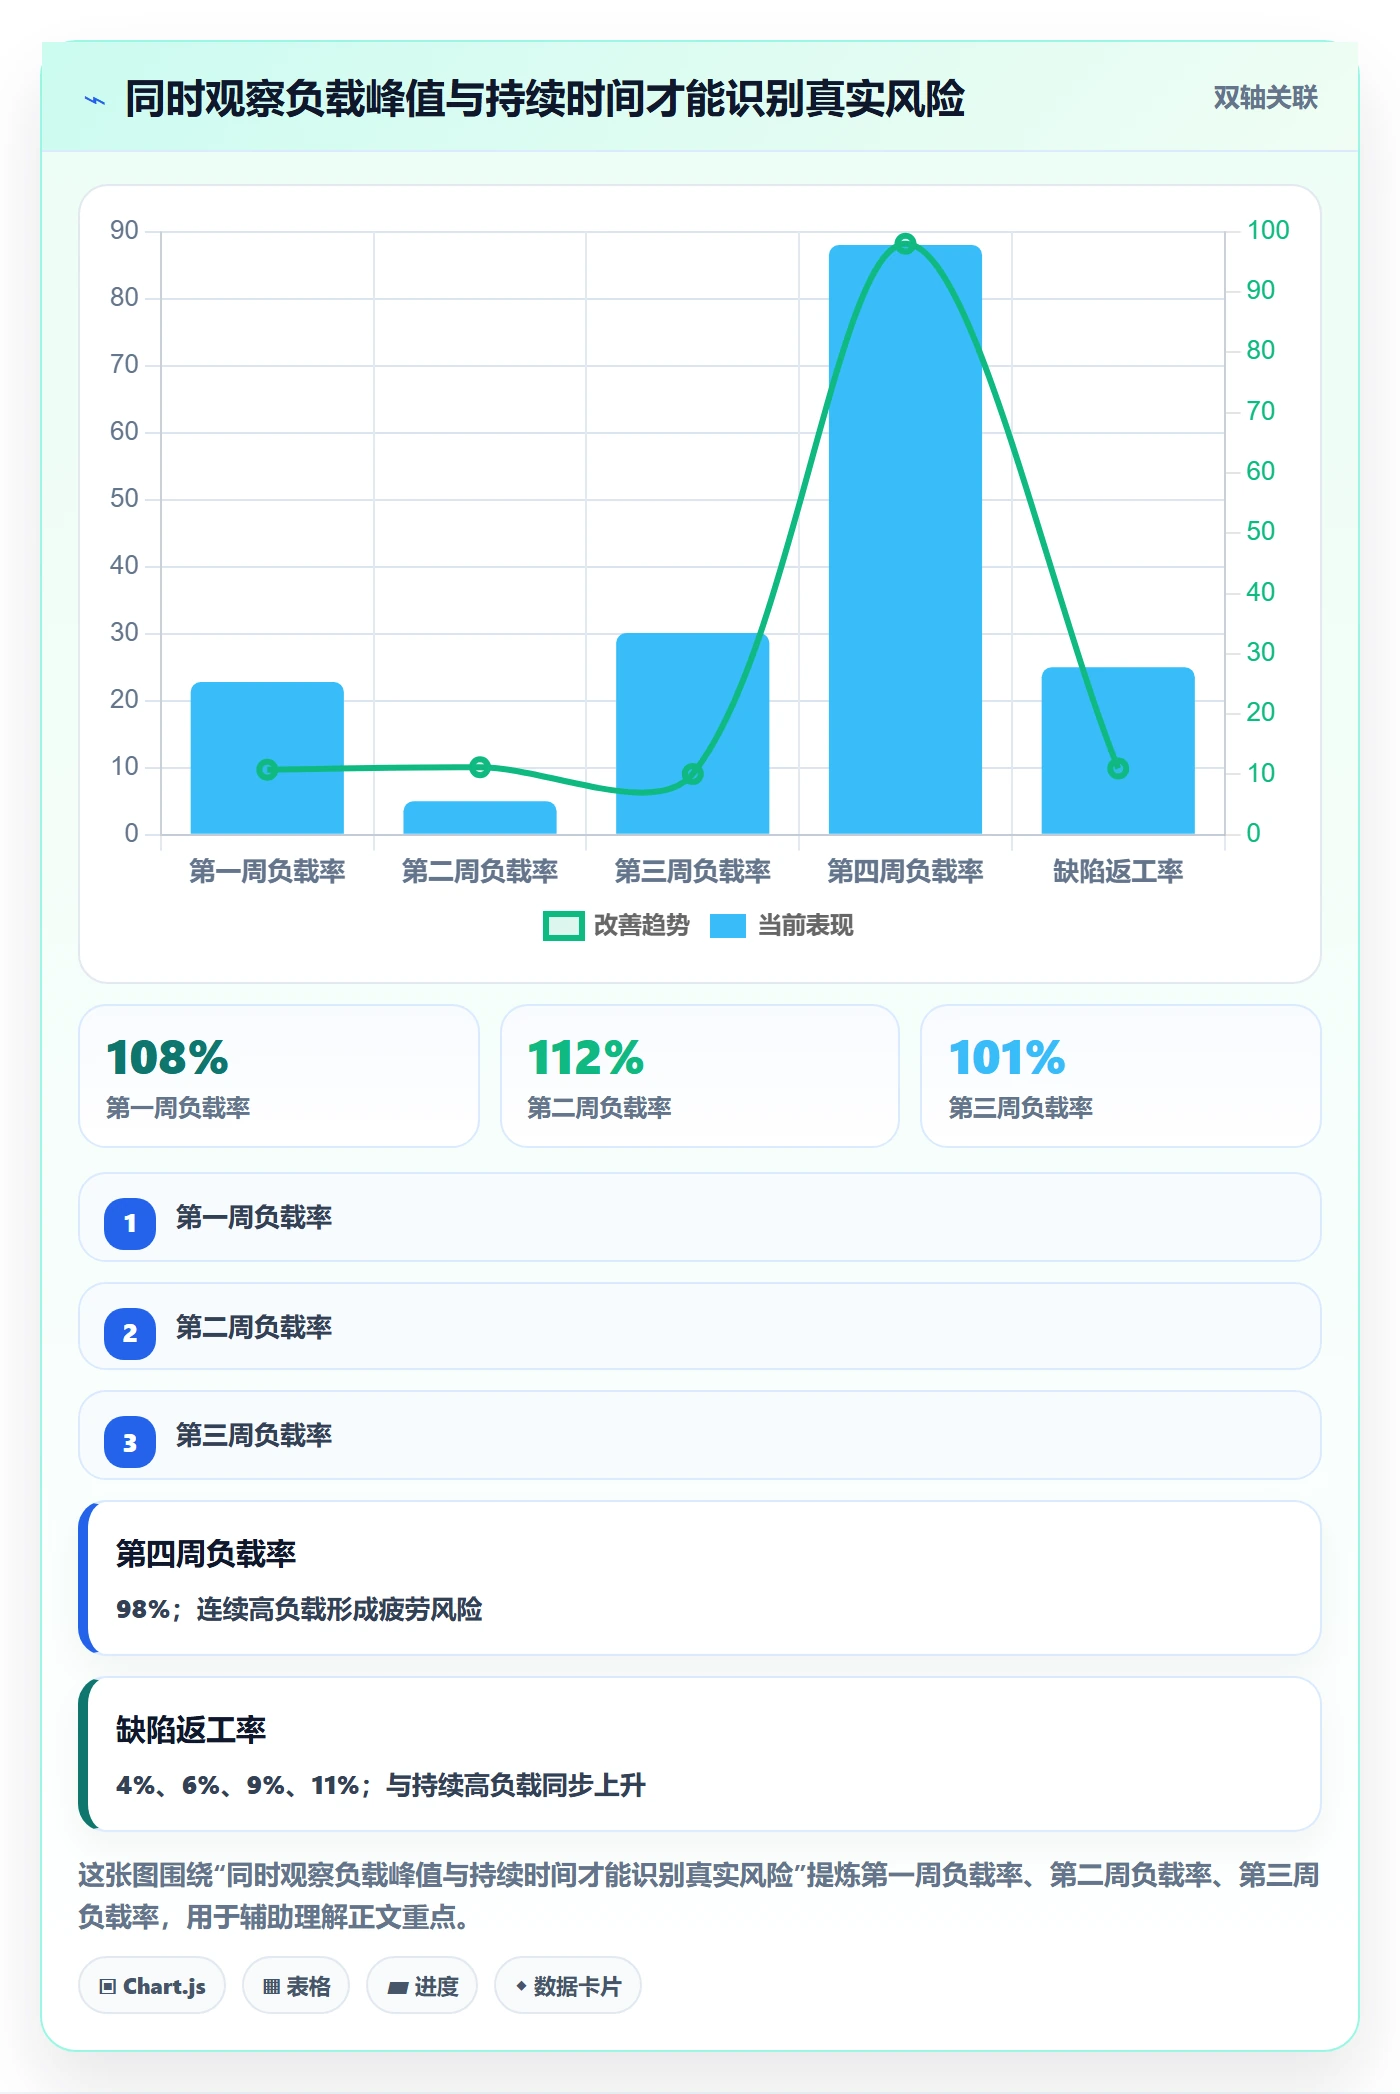Click the 双轴关联 label in the header
Viewport: 1400px width, 2094px height.
point(1265,98)
